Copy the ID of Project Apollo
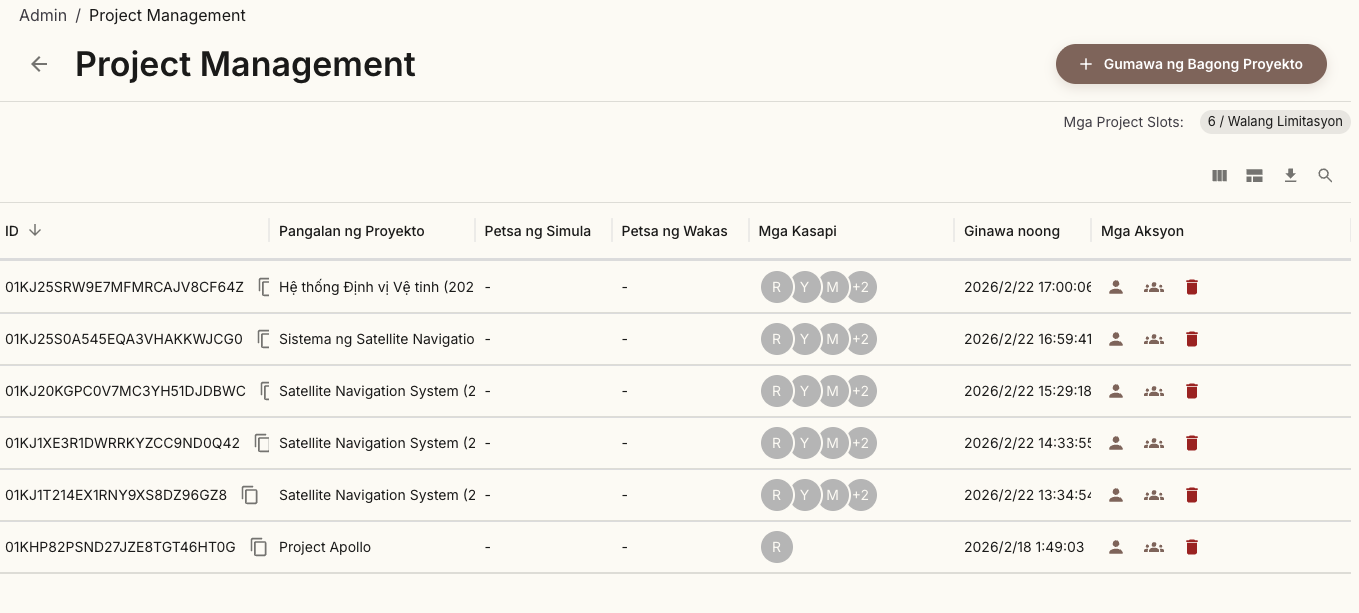This screenshot has width=1359, height=613. [258, 547]
